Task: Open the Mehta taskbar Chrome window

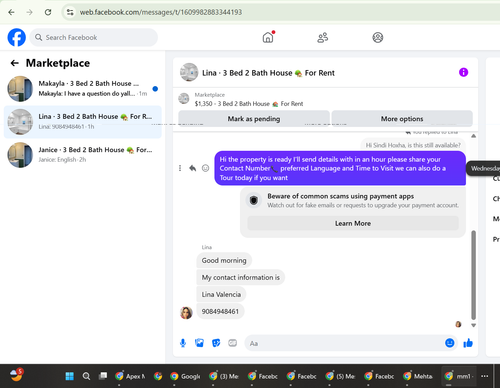Action: point(418,376)
